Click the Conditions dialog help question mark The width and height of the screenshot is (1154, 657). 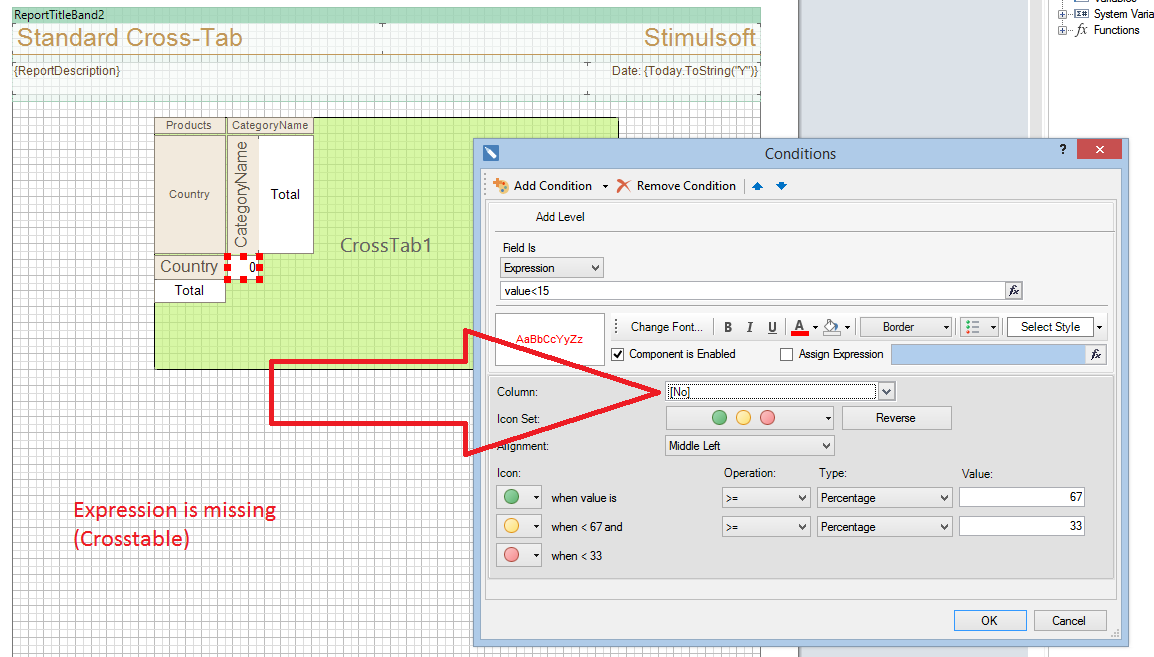[x=1063, y=149]
